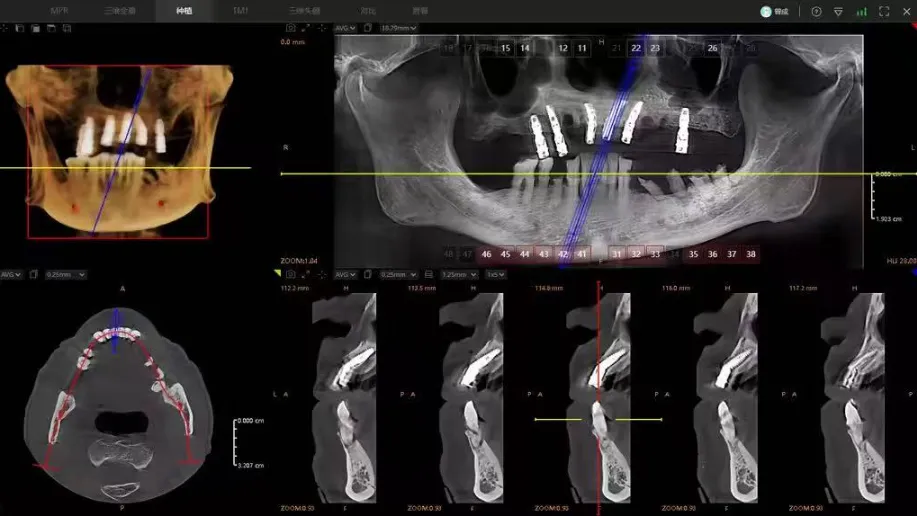The width and height of the screenshot is (917, 516).
Task: Open the 1.25mm interval dropdown
Action: (x=459, y=274)
